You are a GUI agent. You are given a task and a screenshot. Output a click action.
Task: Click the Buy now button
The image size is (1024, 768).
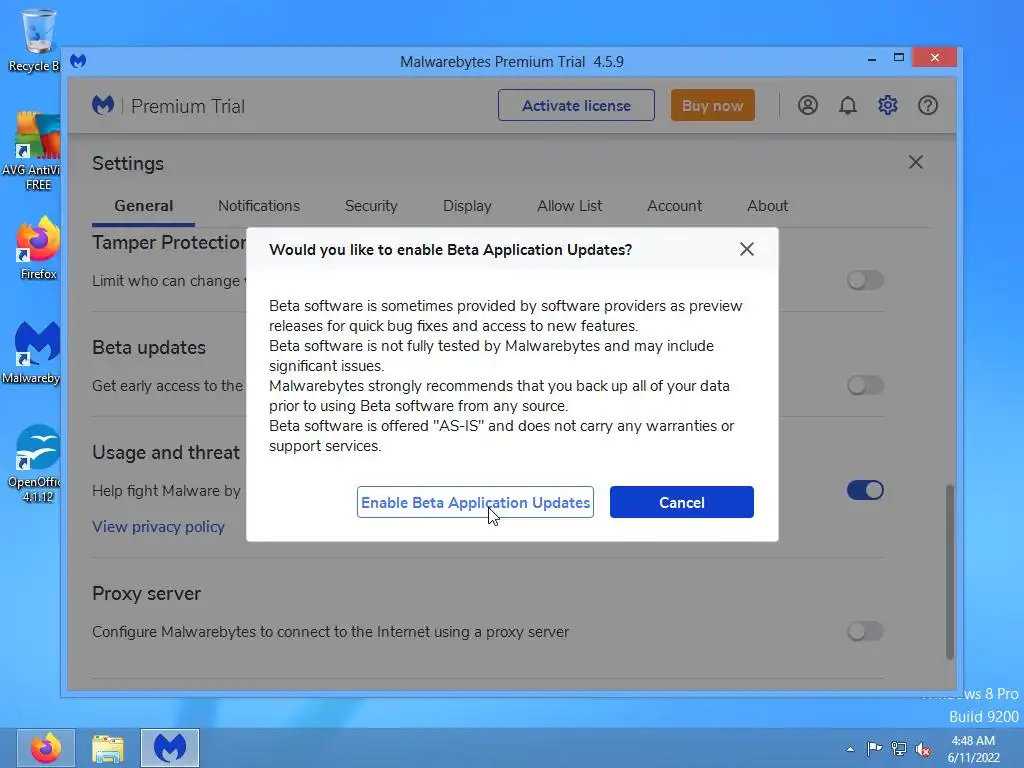click(x=712, y=105)
